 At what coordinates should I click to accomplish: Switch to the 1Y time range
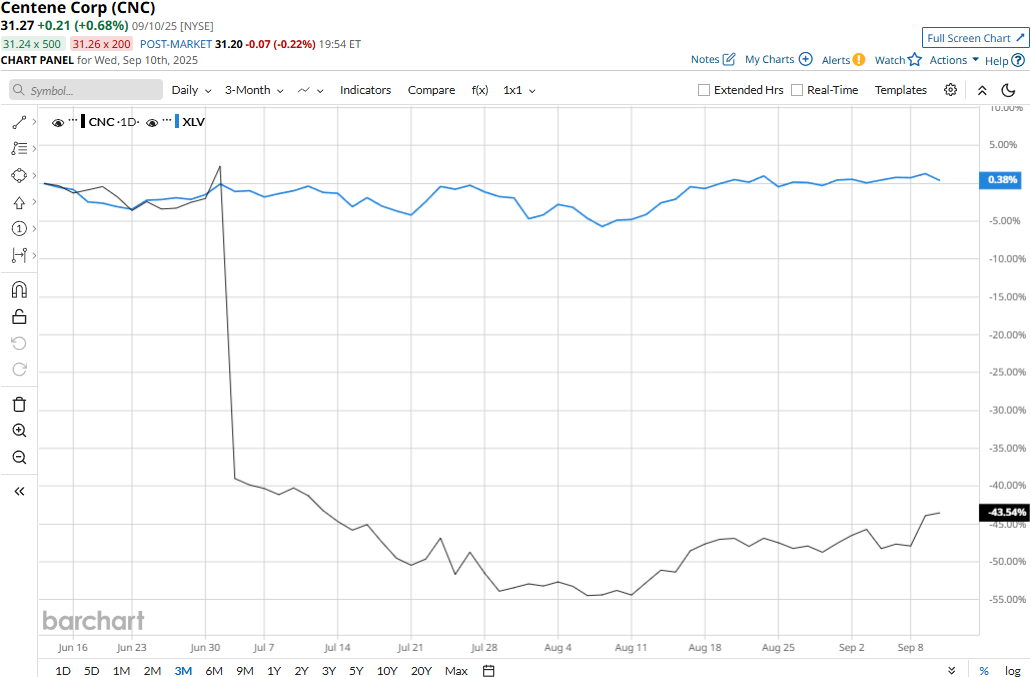(x=274, y=670)
